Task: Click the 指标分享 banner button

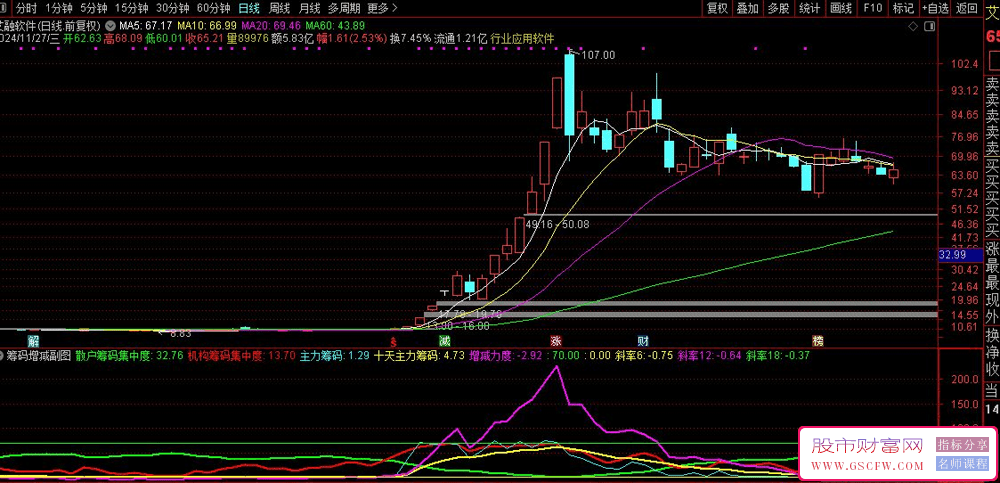Action: coord(962,443)
